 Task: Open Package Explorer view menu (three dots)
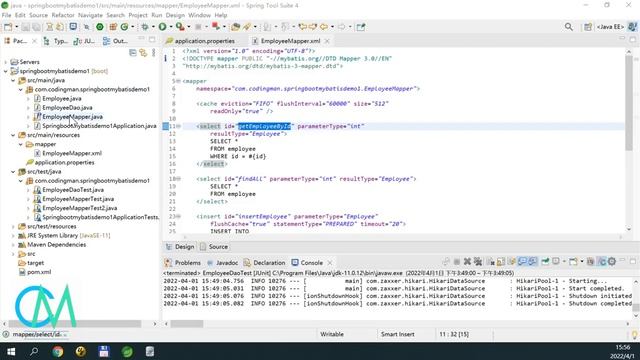pyautogui.click(x=153, y=53)
